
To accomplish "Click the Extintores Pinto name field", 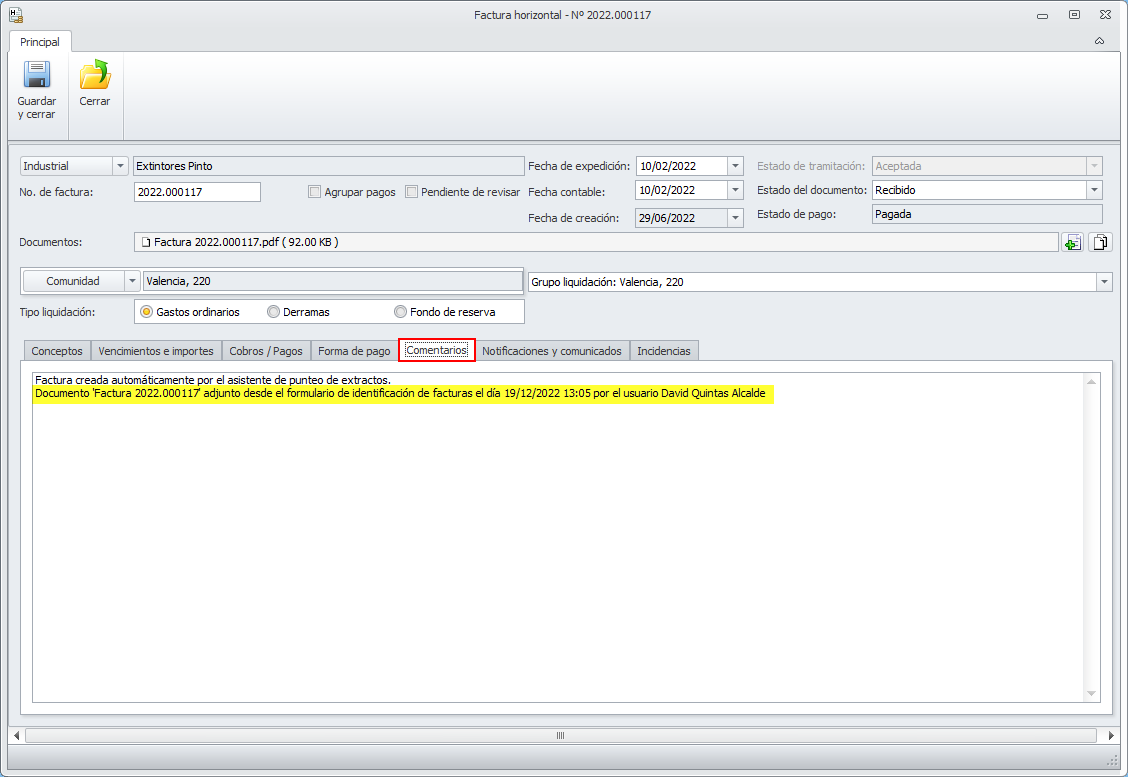I will click(329, 166).
